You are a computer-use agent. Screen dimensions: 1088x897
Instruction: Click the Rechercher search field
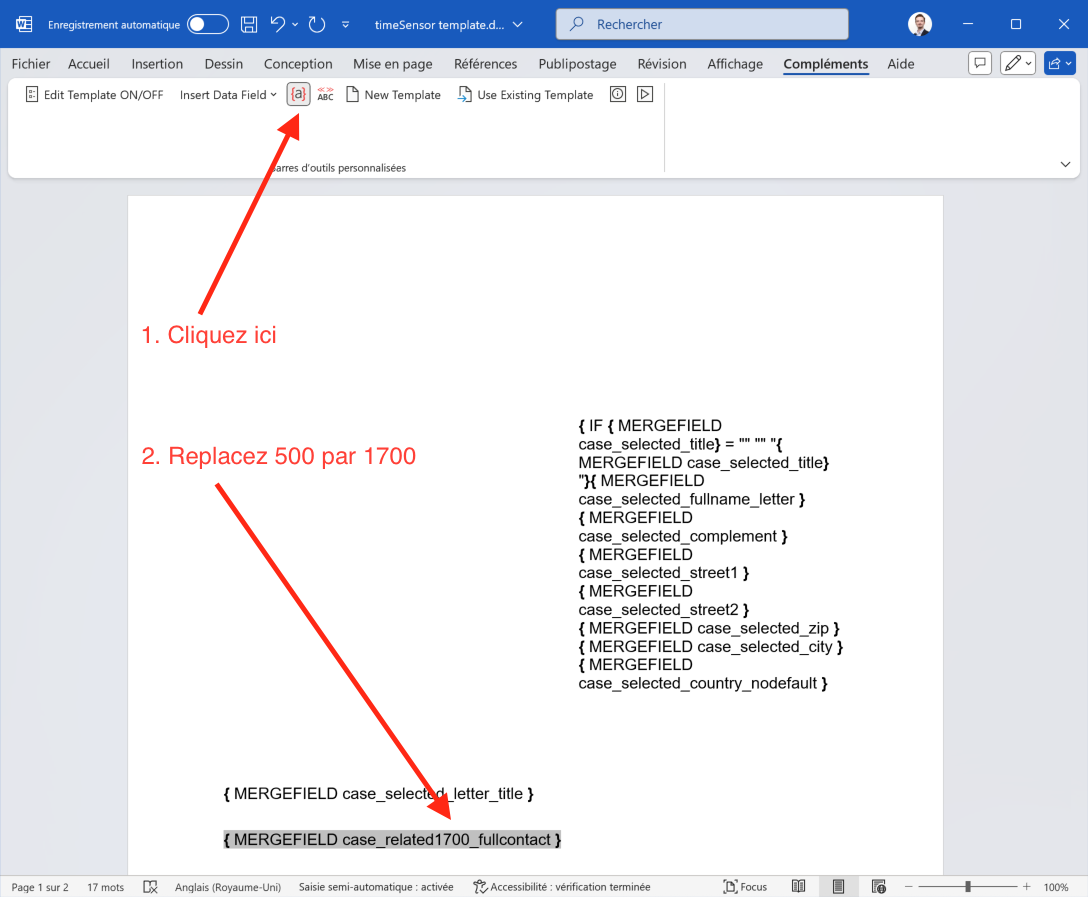click(x=702, y=24)
